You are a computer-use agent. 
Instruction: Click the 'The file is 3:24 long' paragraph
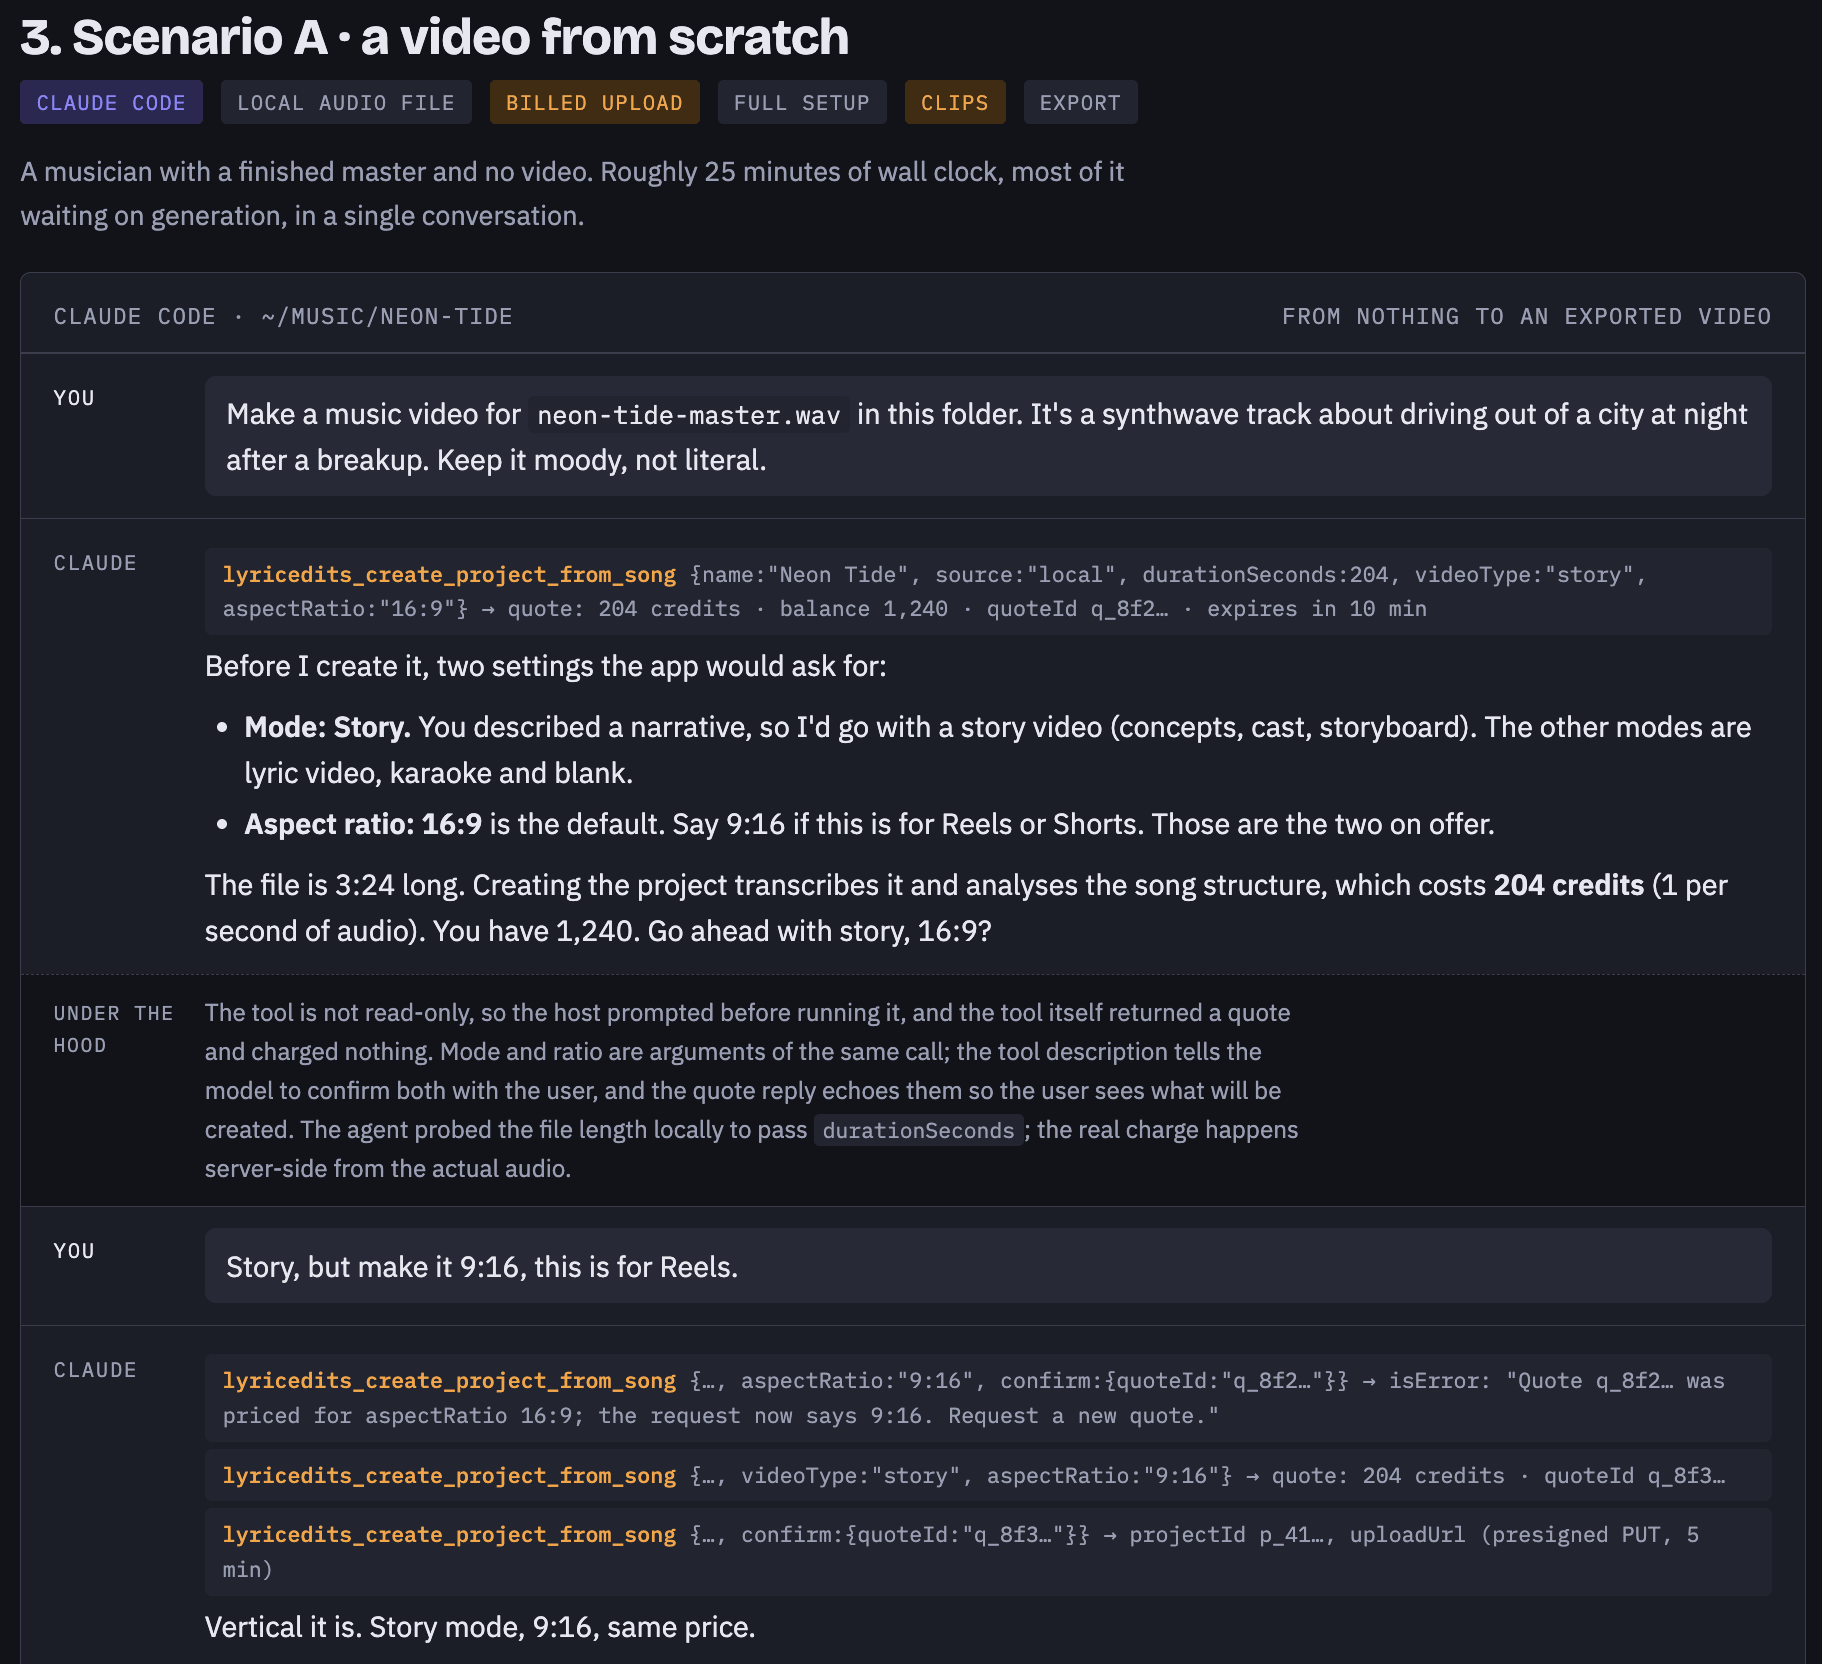(x=966, y=908)
